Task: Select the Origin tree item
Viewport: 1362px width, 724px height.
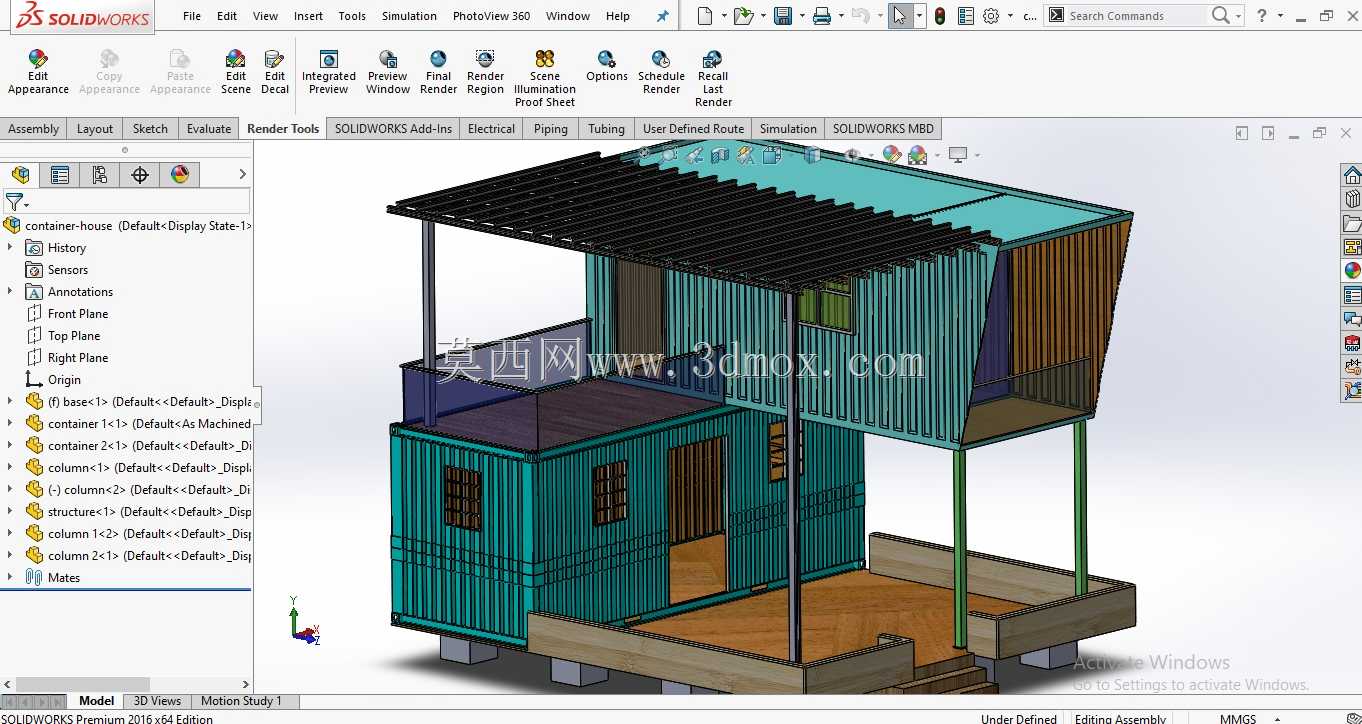Action: [x=64, y=379]
